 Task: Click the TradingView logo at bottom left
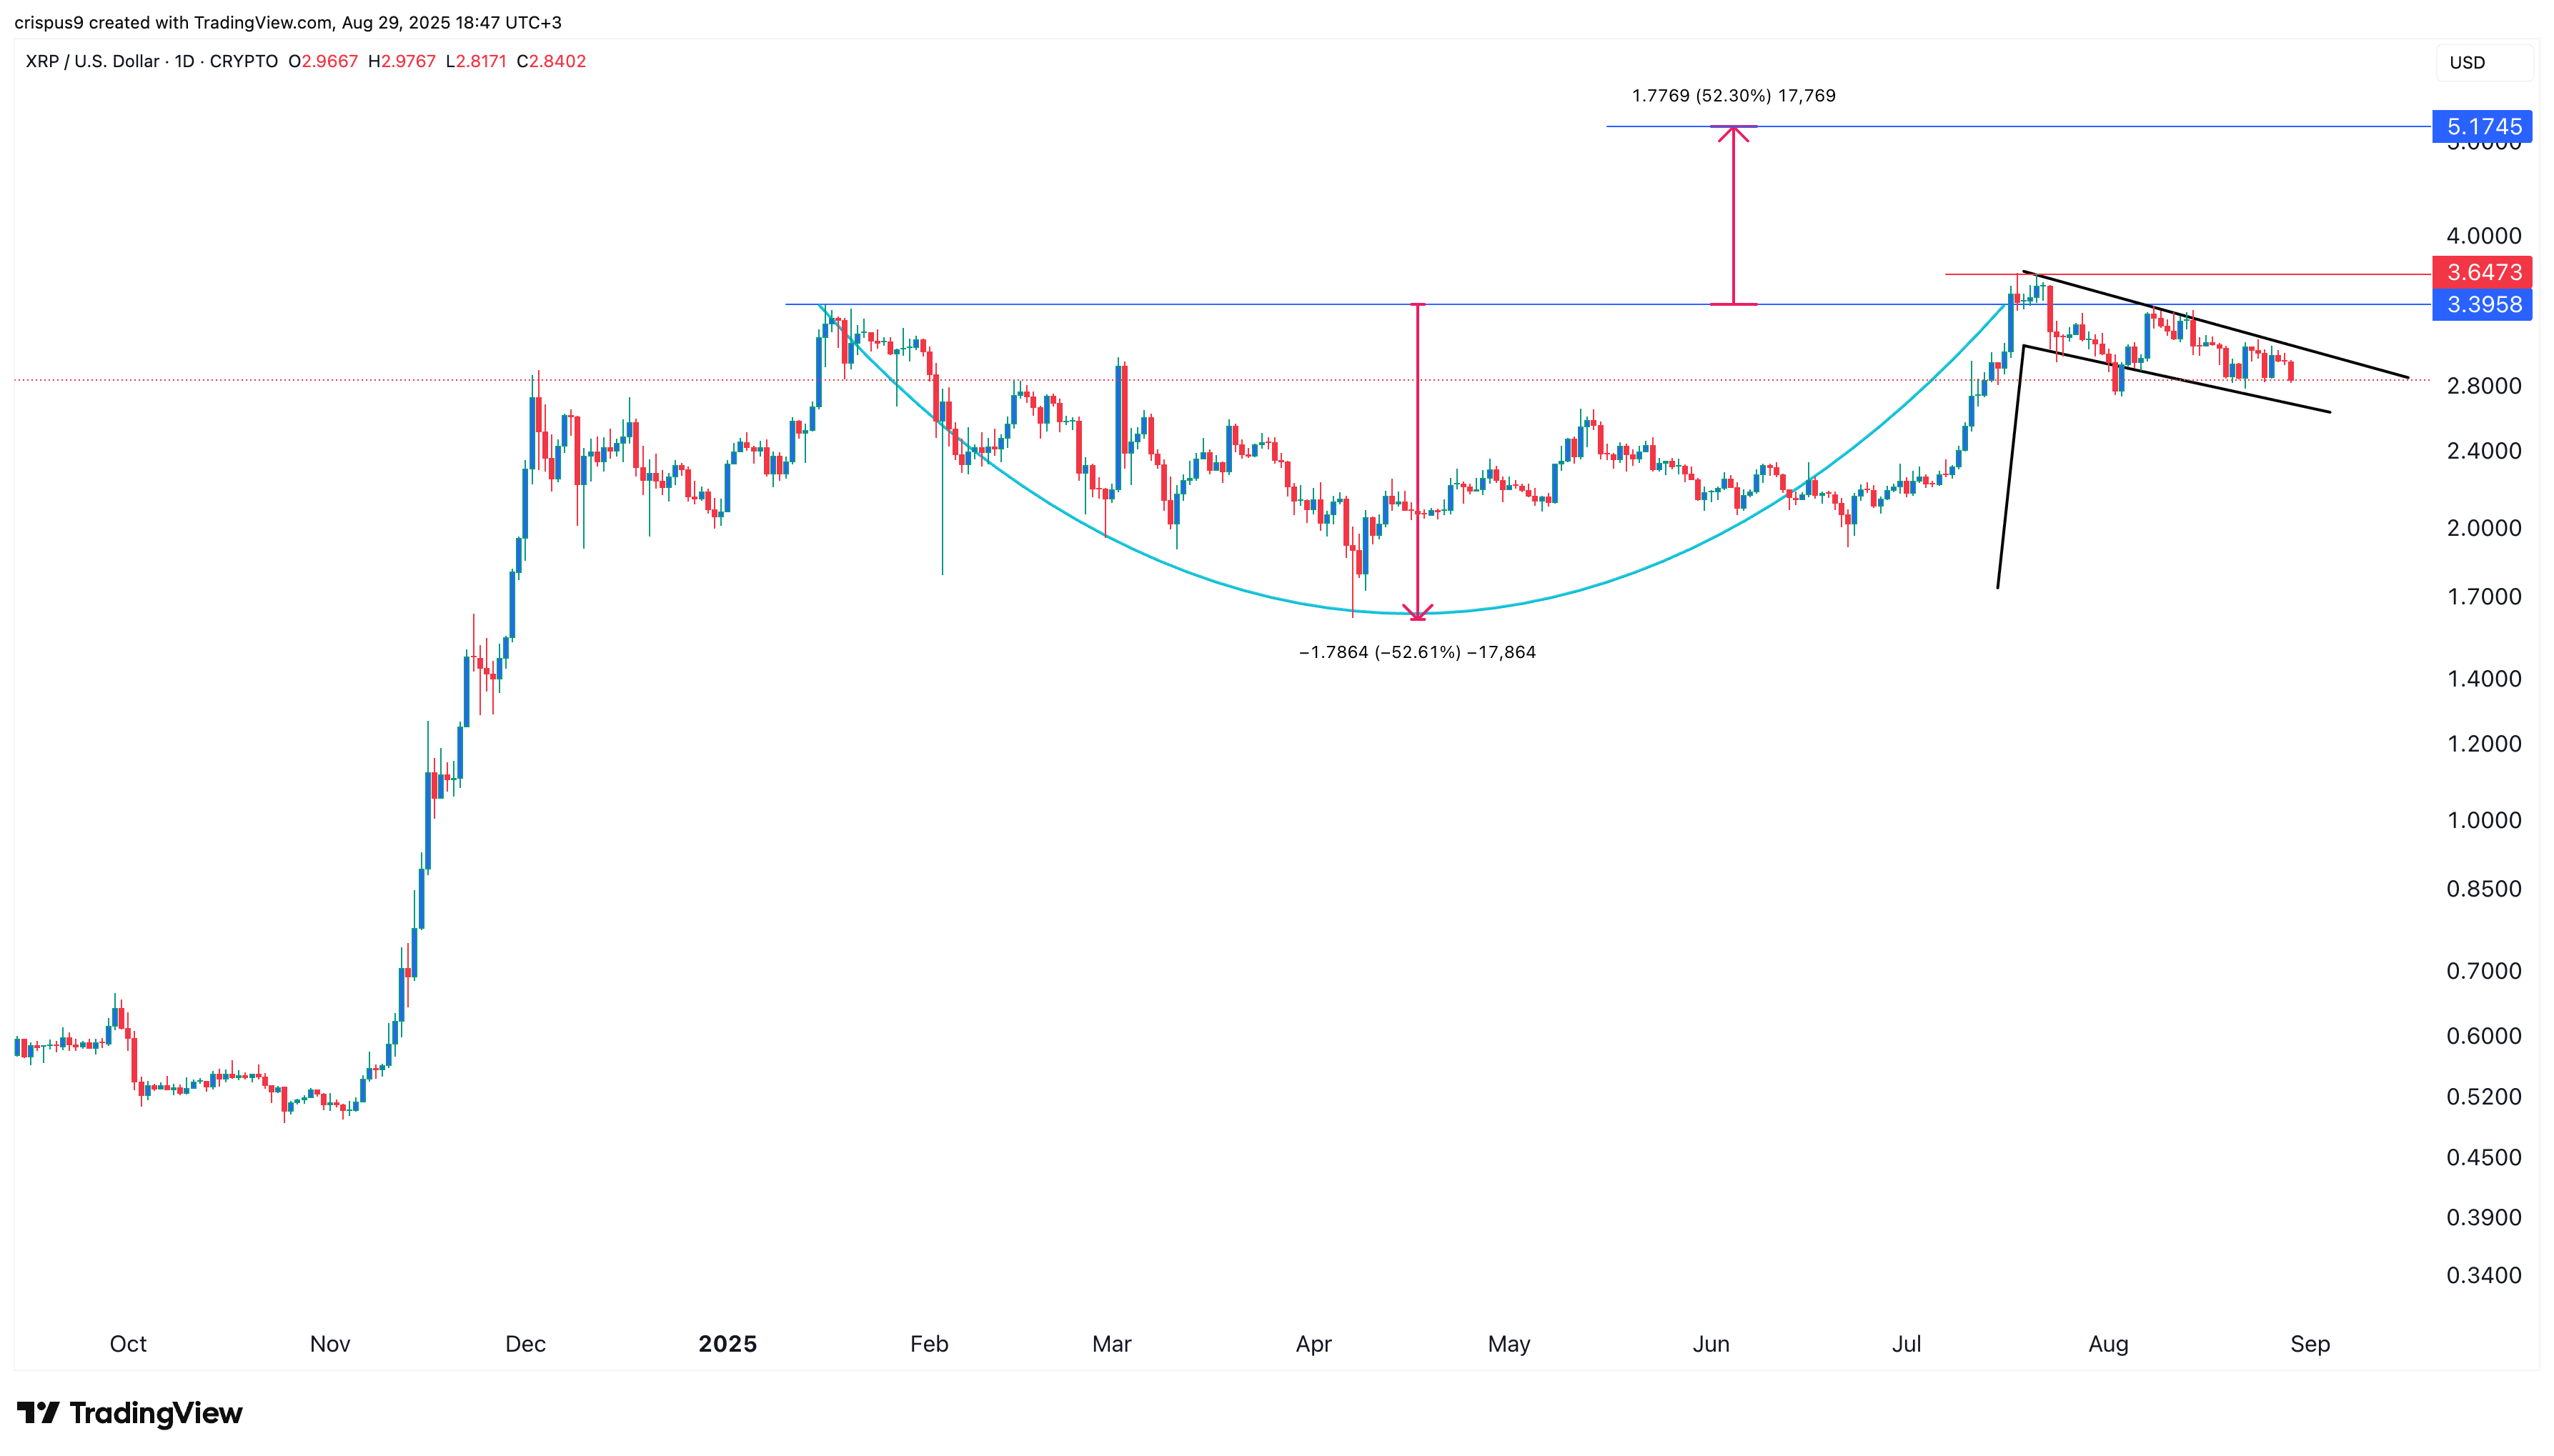130,1413
